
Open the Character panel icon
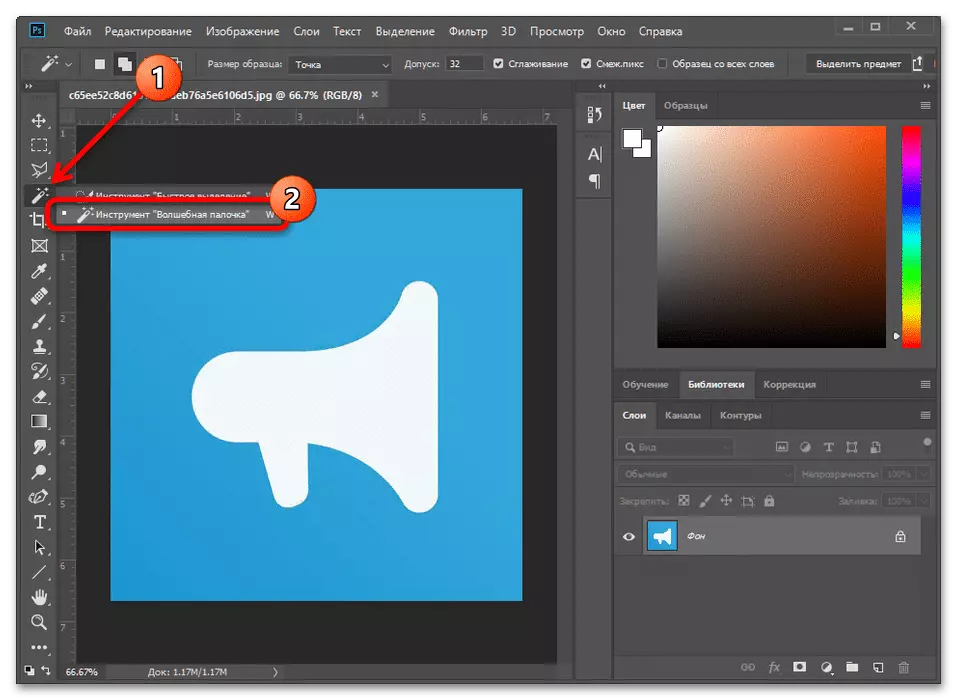coord(594,154)
